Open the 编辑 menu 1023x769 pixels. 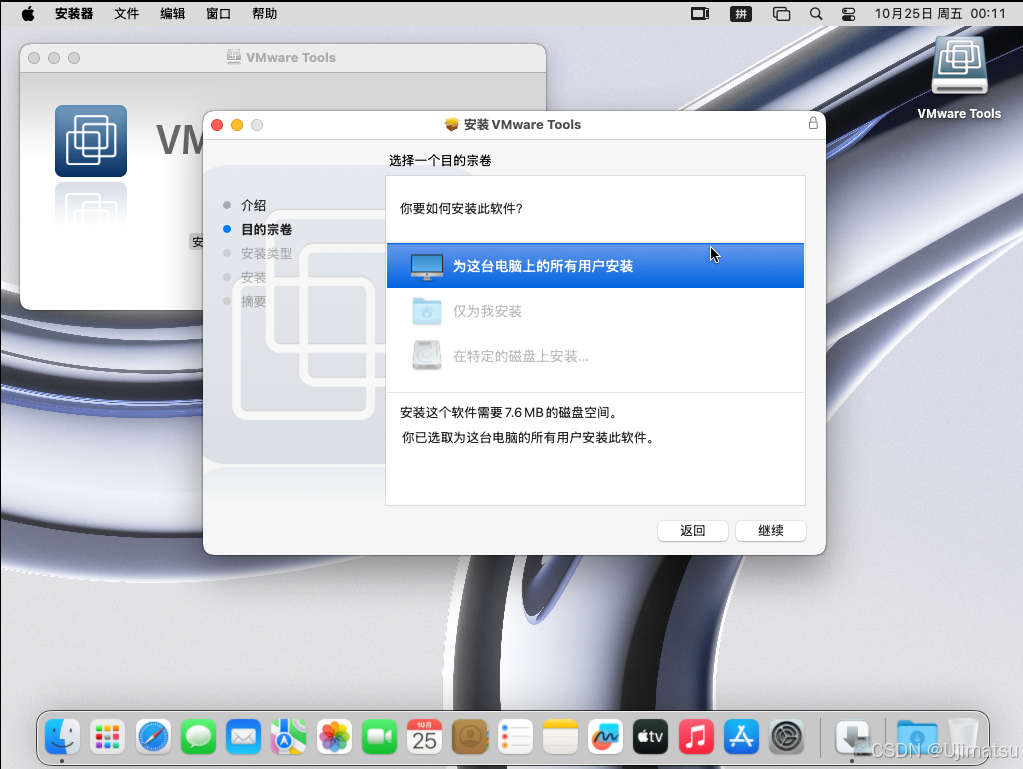(173, 14)
